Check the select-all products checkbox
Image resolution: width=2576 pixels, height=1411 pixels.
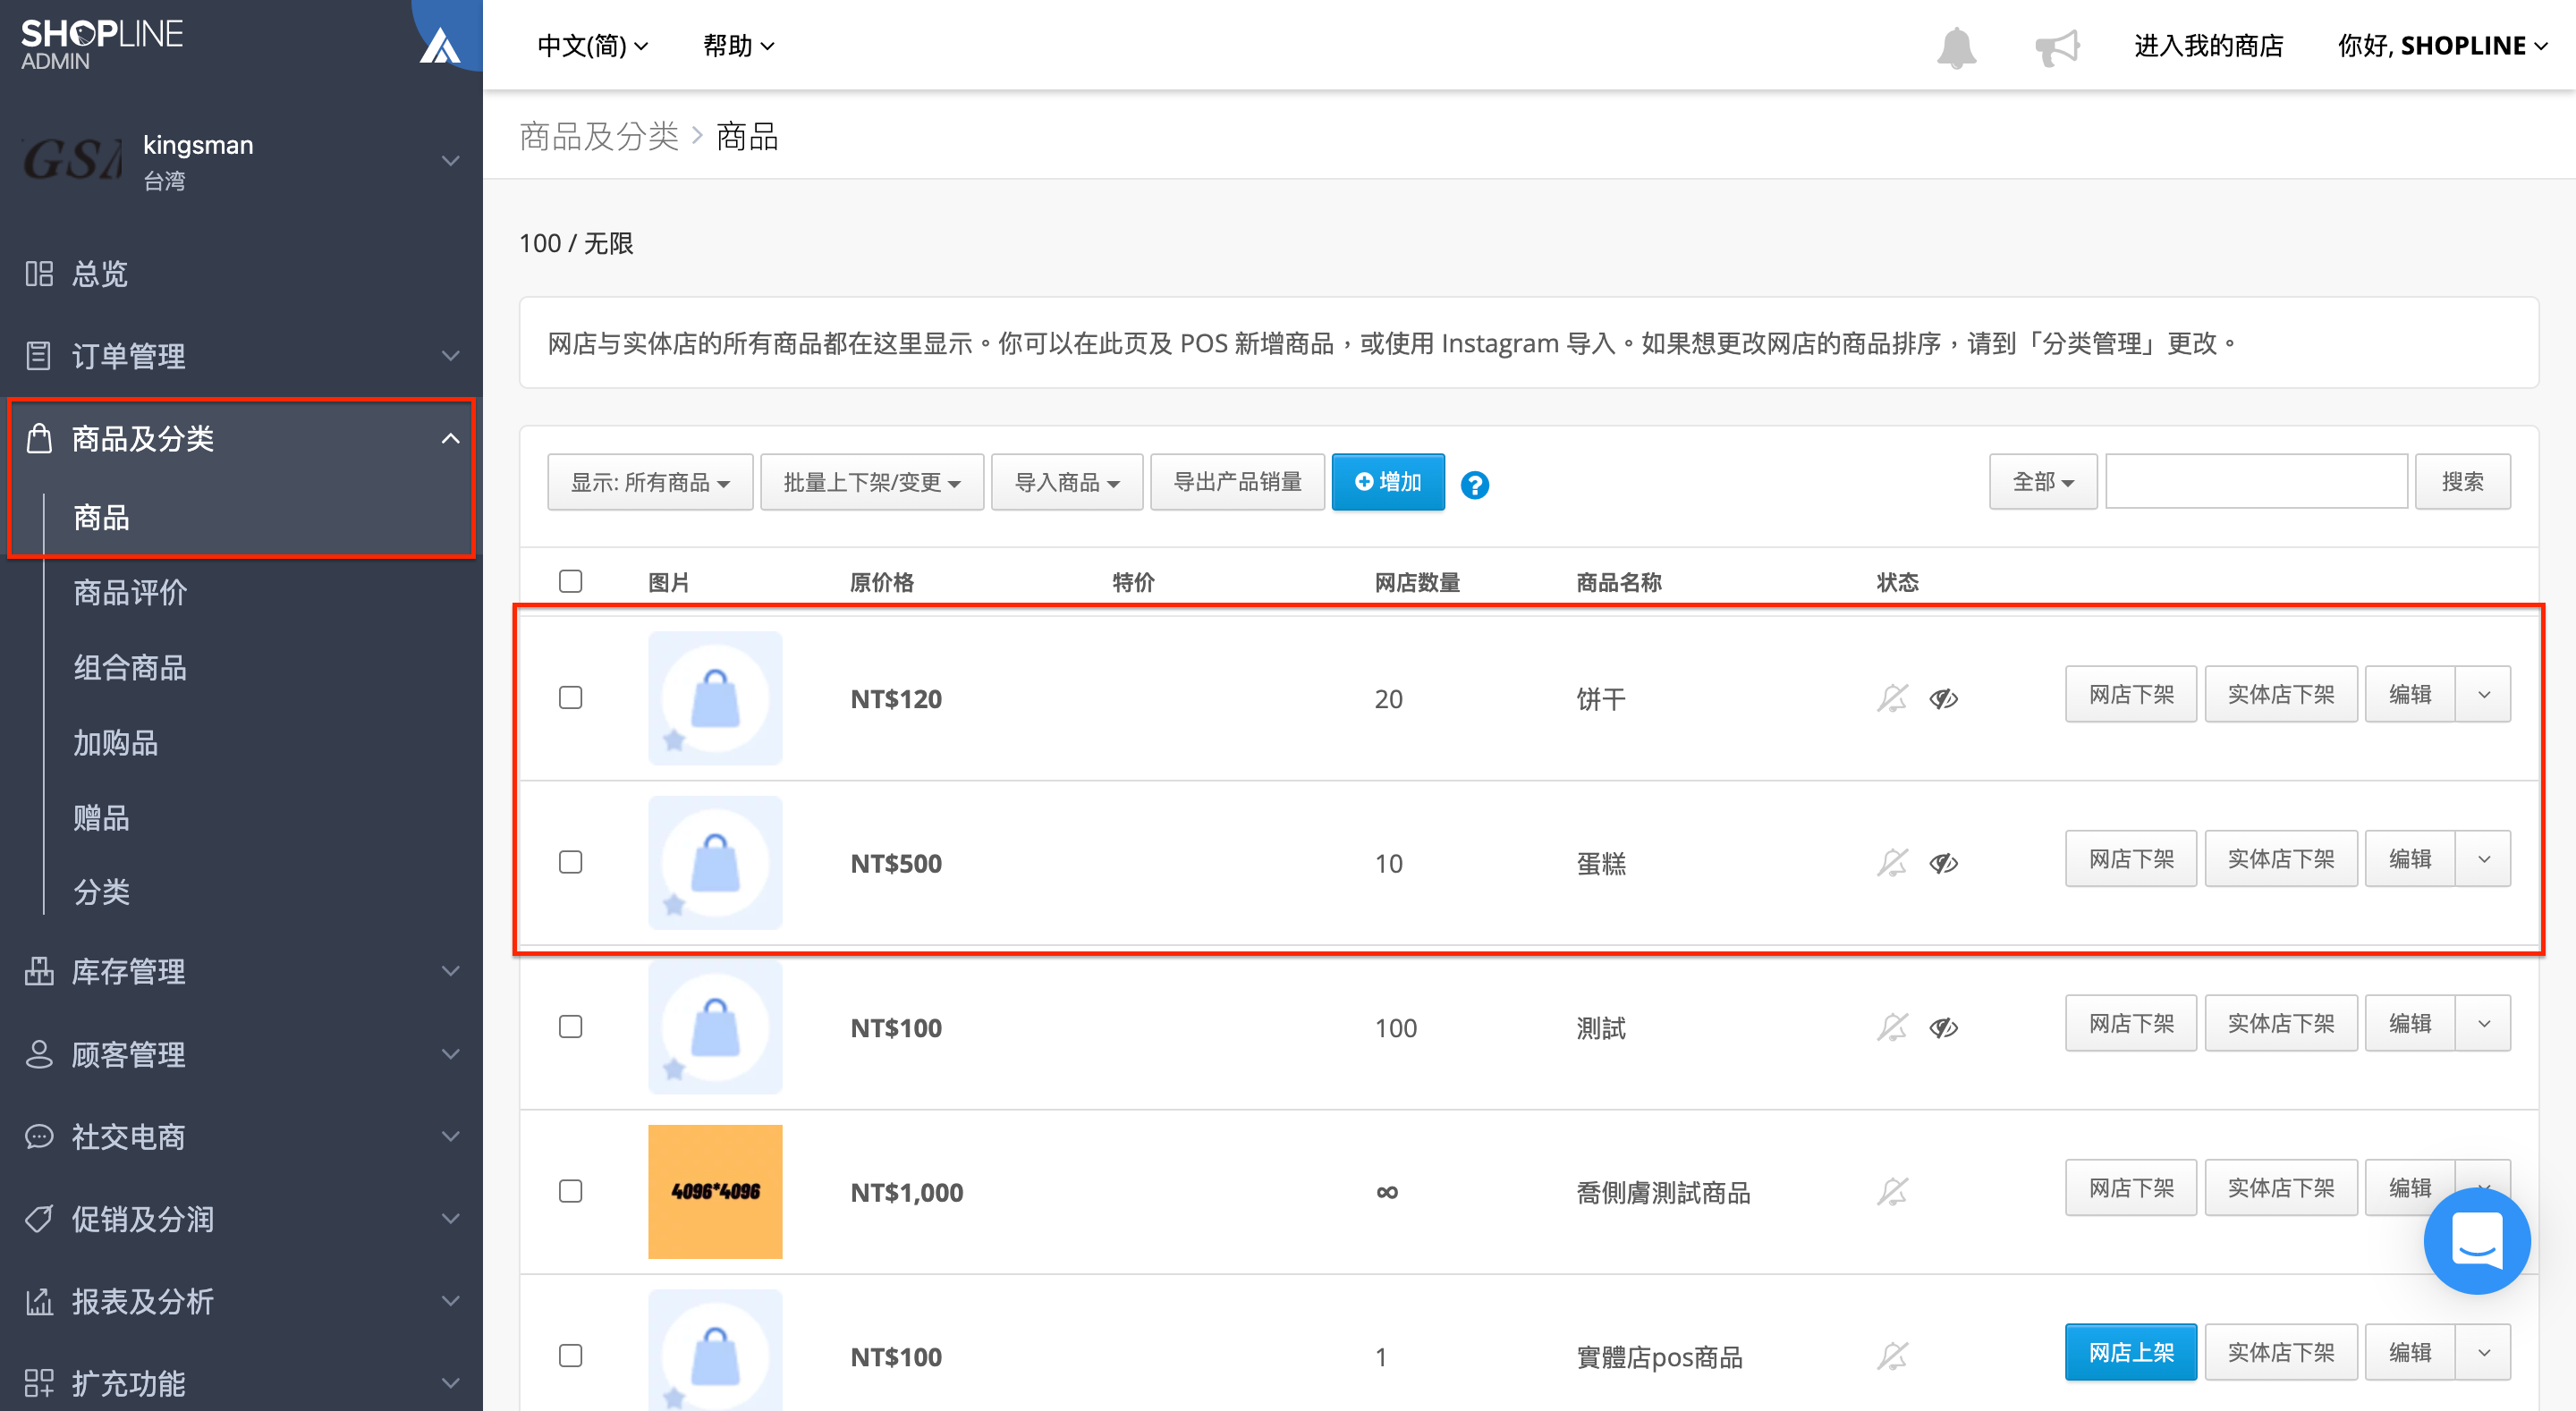(x=570, y=581)
